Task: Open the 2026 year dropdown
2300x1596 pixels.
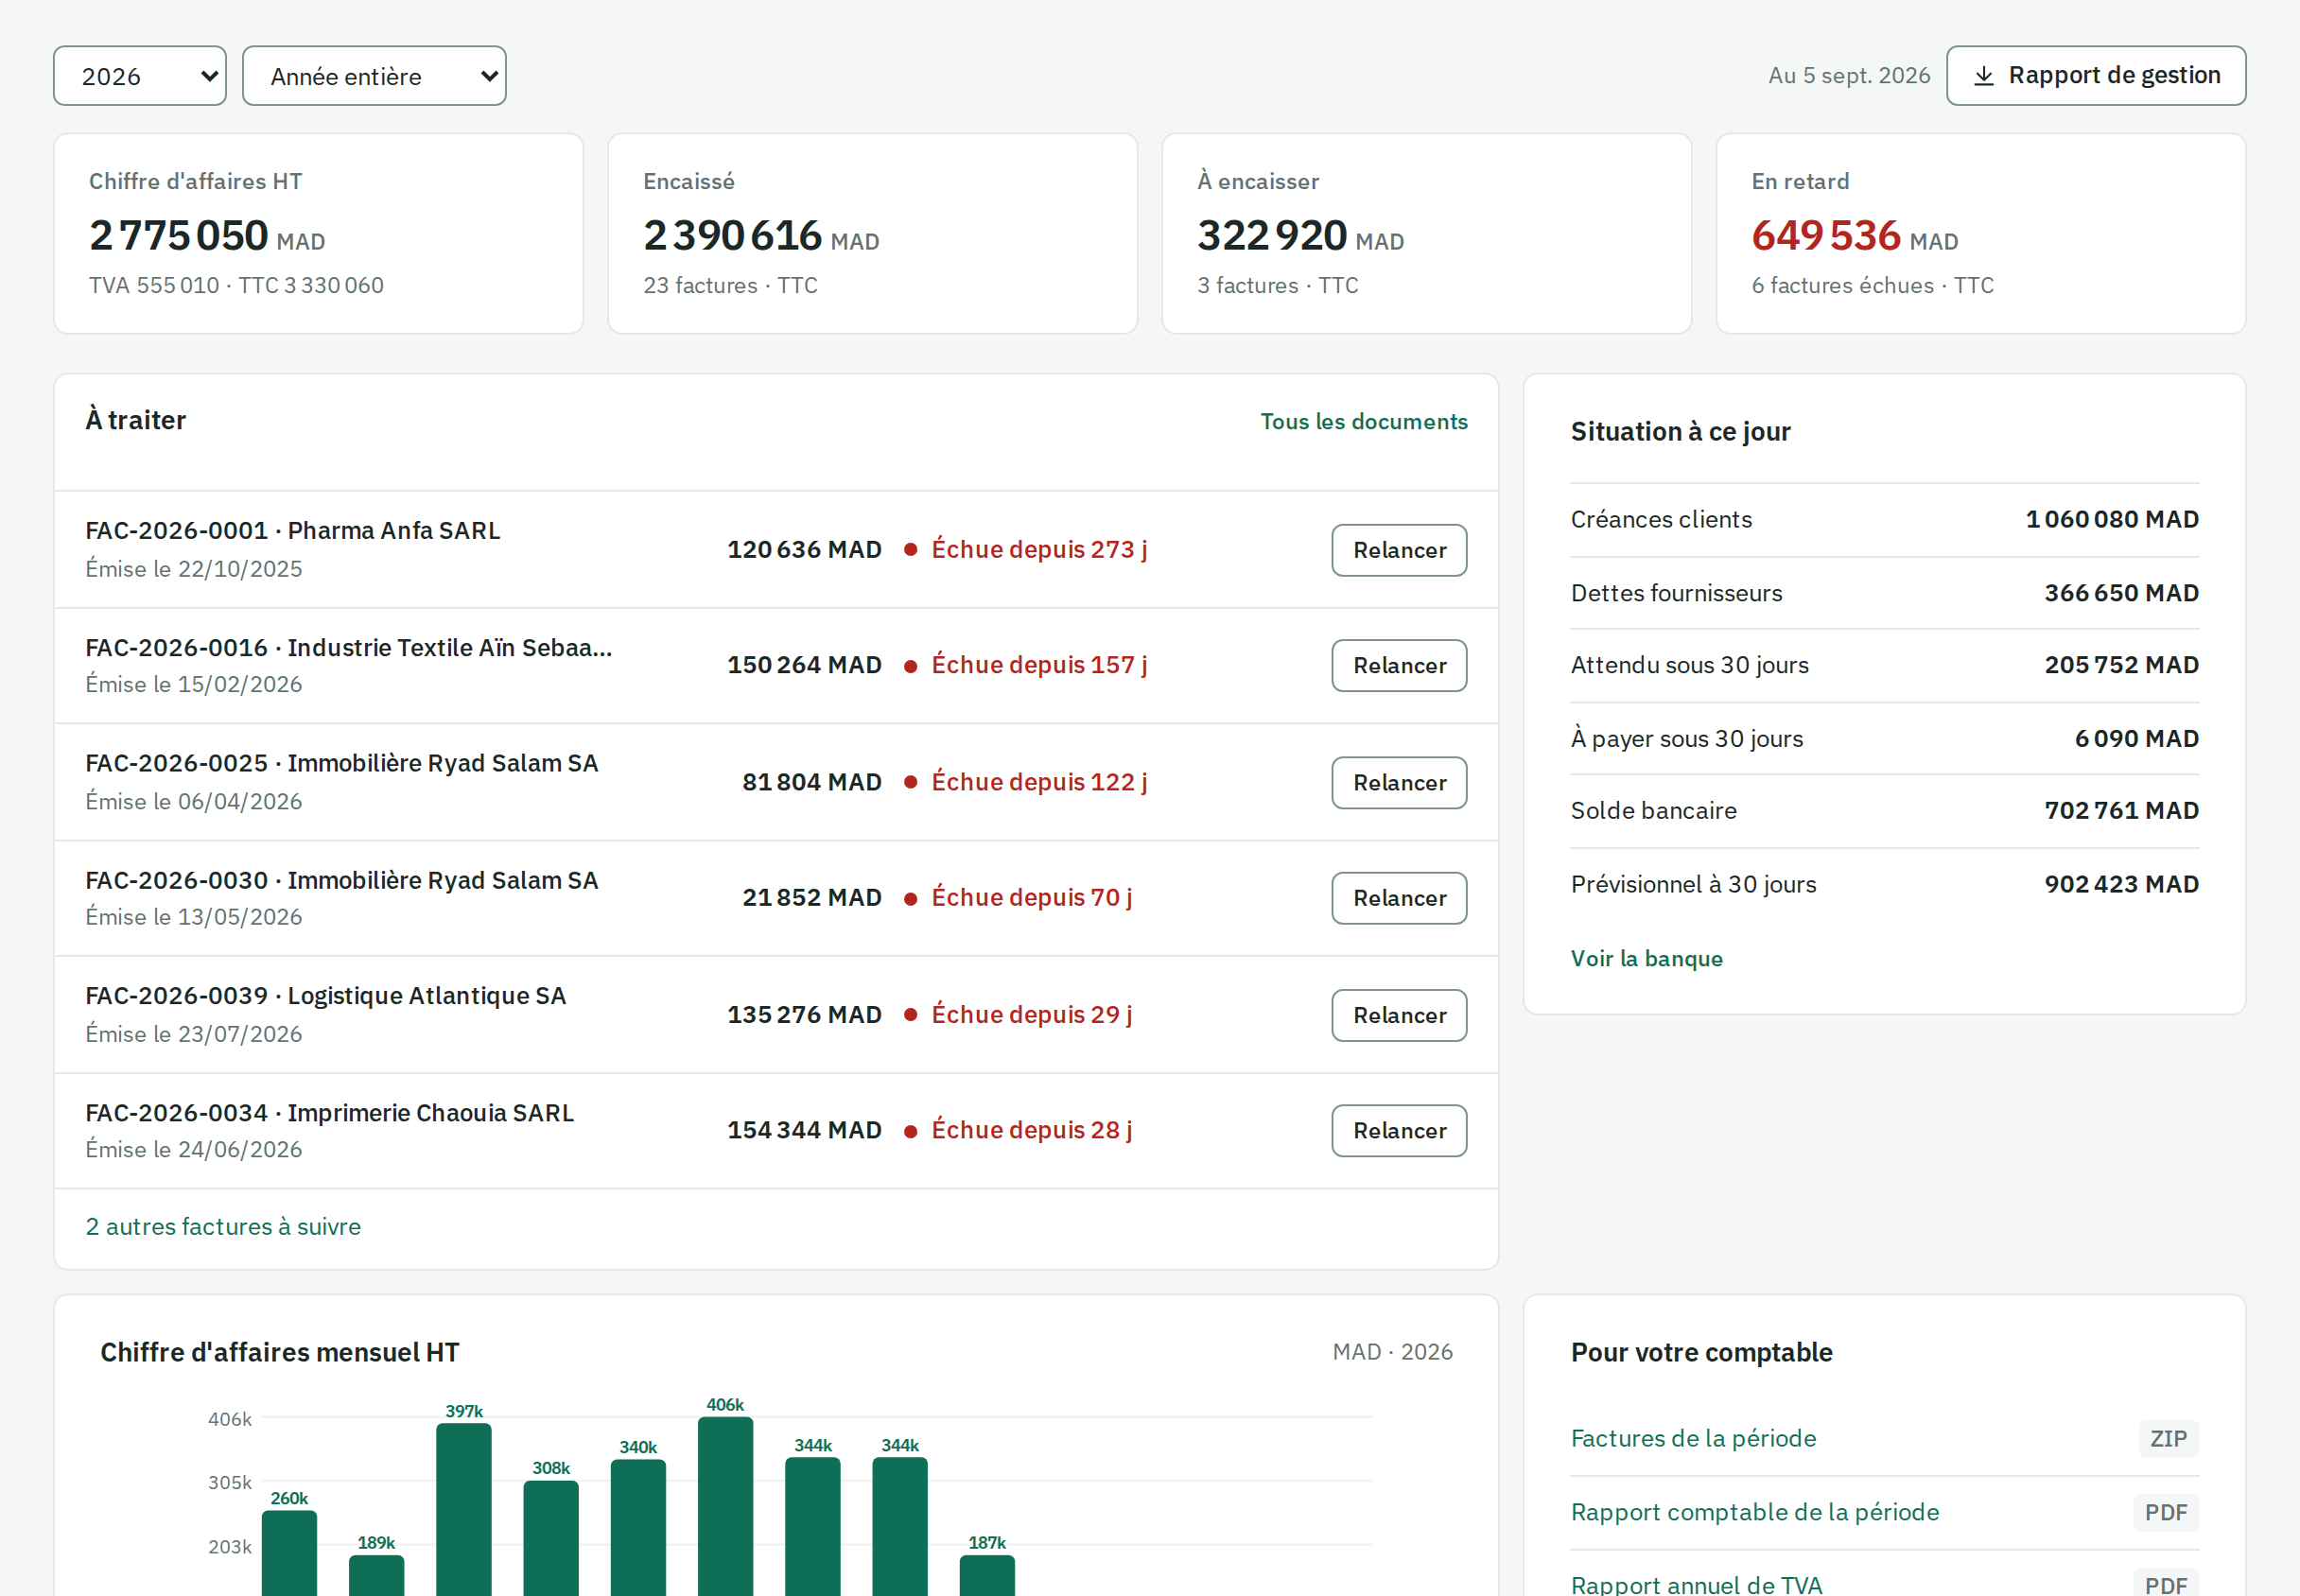Action: click(x=140, y=76)
